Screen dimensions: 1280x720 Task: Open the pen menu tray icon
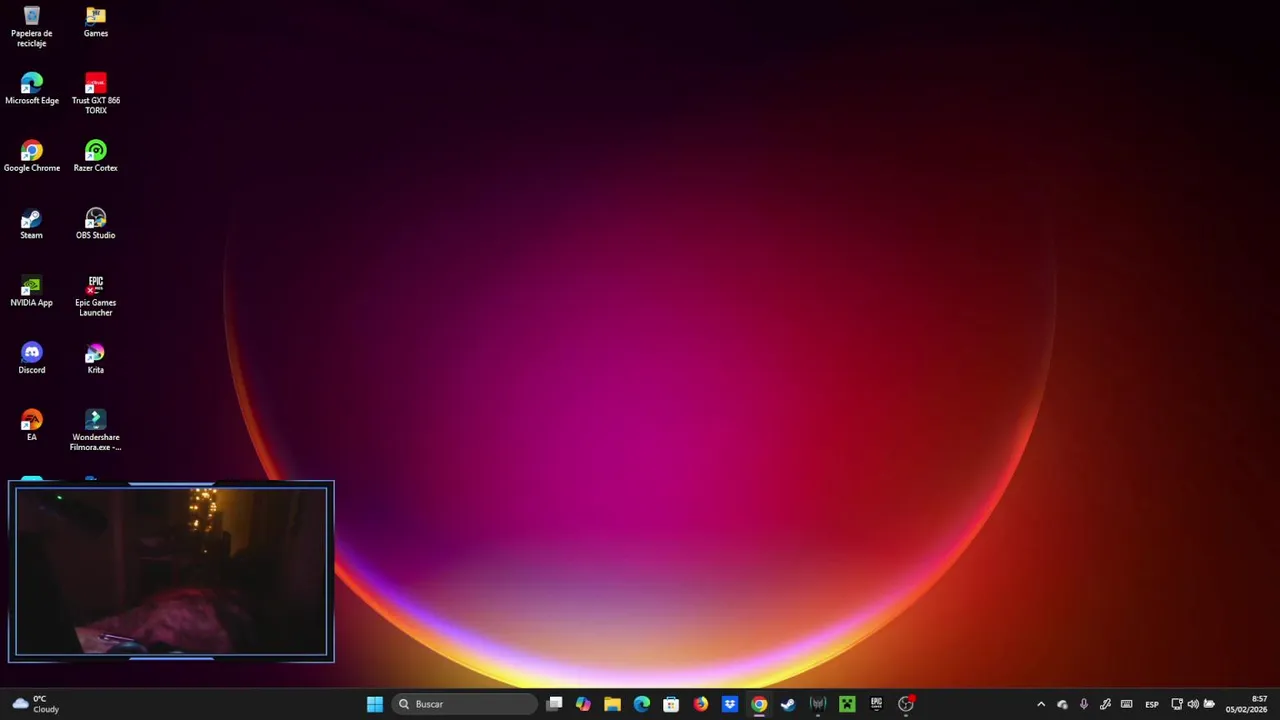[x=1105, y=704]
